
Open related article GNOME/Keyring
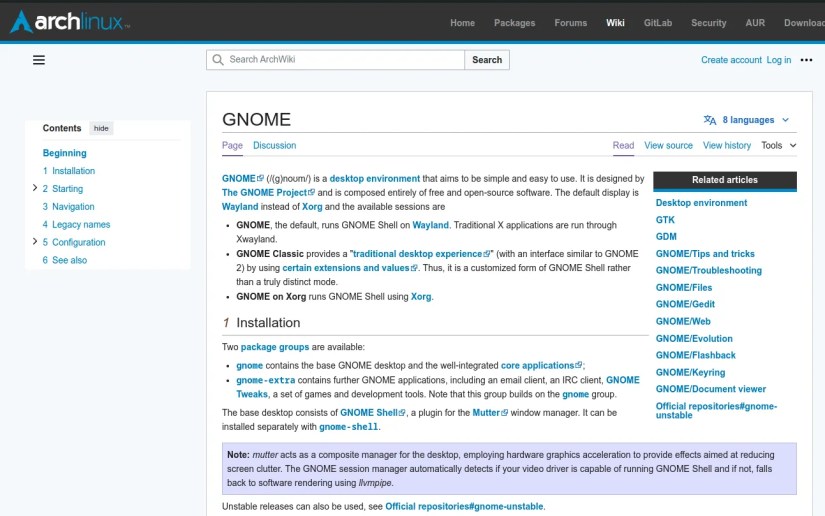(x=690, y=372)
